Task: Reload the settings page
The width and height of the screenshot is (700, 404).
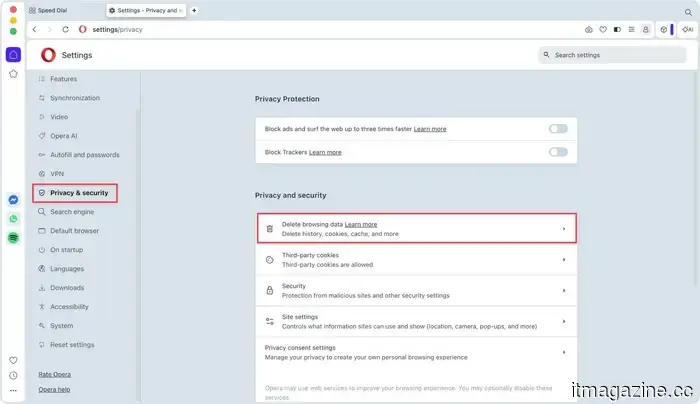Action: tap(66, 29)
